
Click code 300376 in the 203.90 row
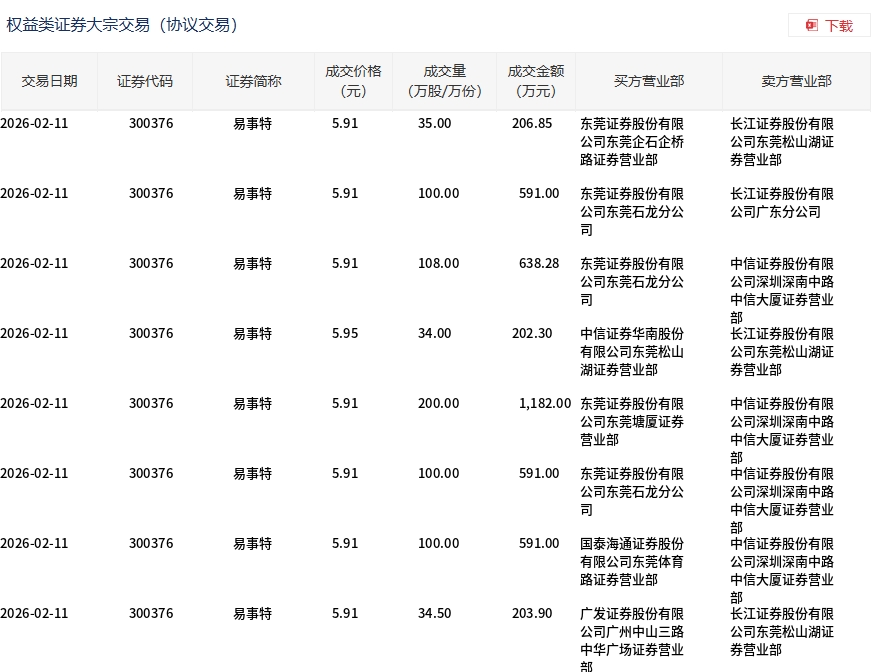tap(151, 614)
